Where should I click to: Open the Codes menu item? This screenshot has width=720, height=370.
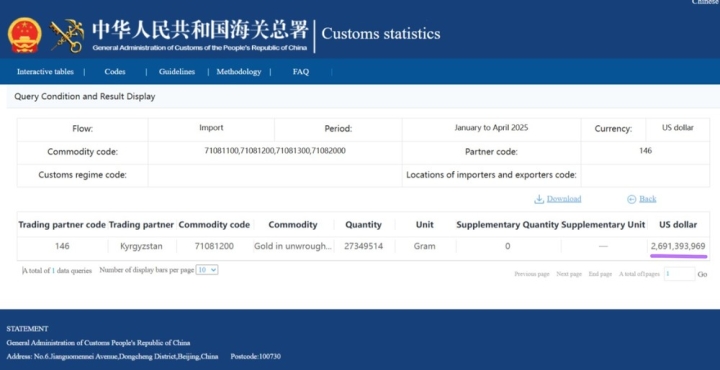(115, 72)
